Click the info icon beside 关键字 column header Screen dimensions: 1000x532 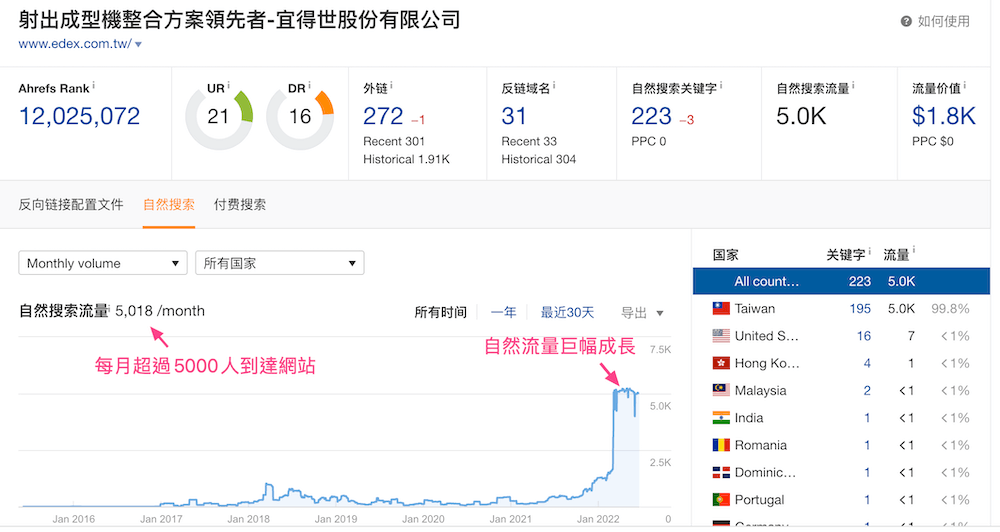pyautogui.click(x=869, y=251)
